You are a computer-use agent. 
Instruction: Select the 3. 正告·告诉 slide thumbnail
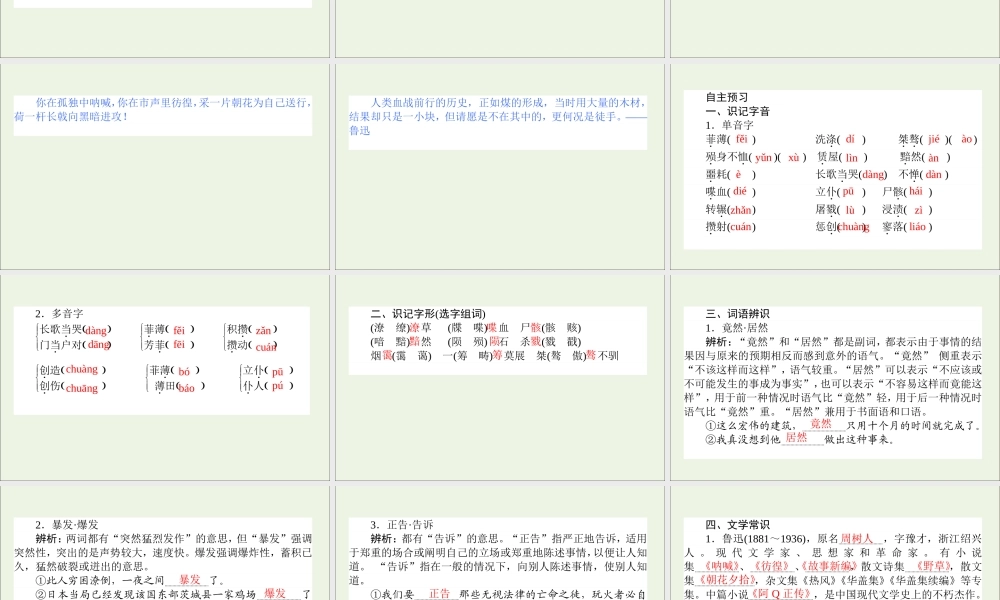click(x=499, y=543)
